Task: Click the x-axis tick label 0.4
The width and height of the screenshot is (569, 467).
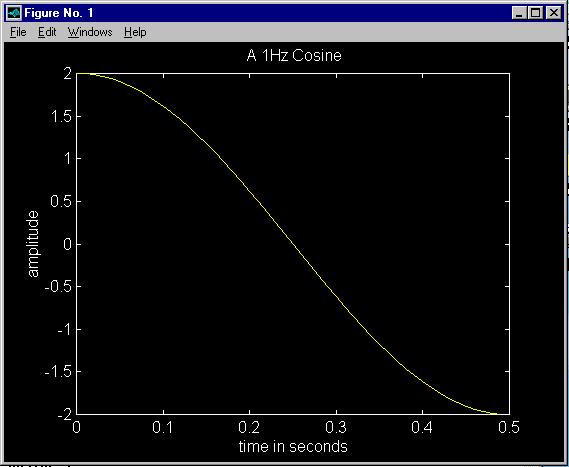Action: pyautogui.click(x=423, y=427)
